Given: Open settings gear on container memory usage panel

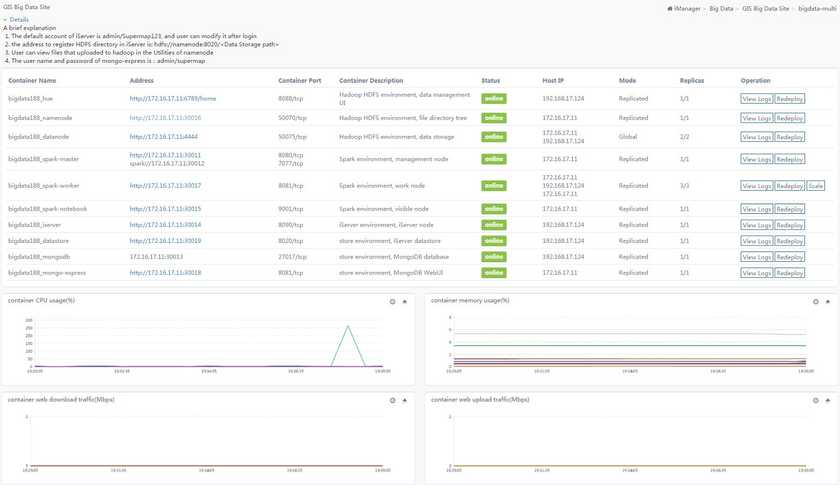Looking at the screenshot, I should [815, 302].
